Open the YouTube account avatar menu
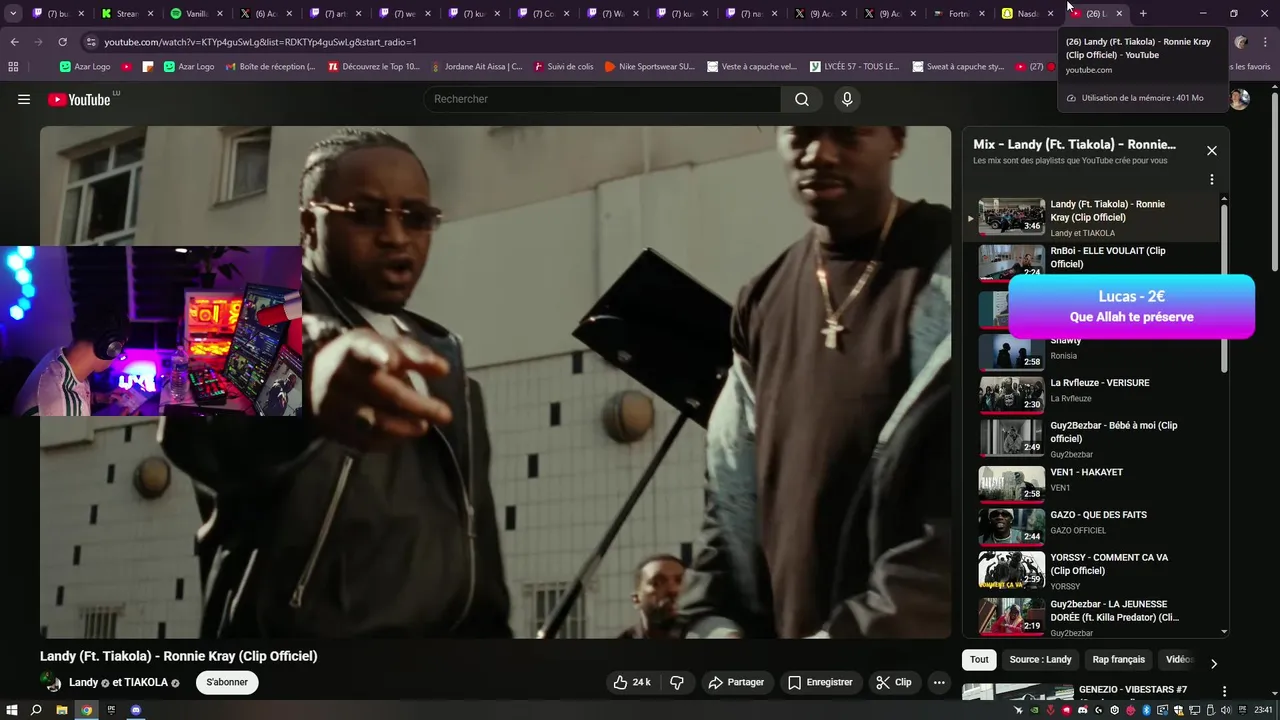1280x720 pixels. click(1240, 99)
